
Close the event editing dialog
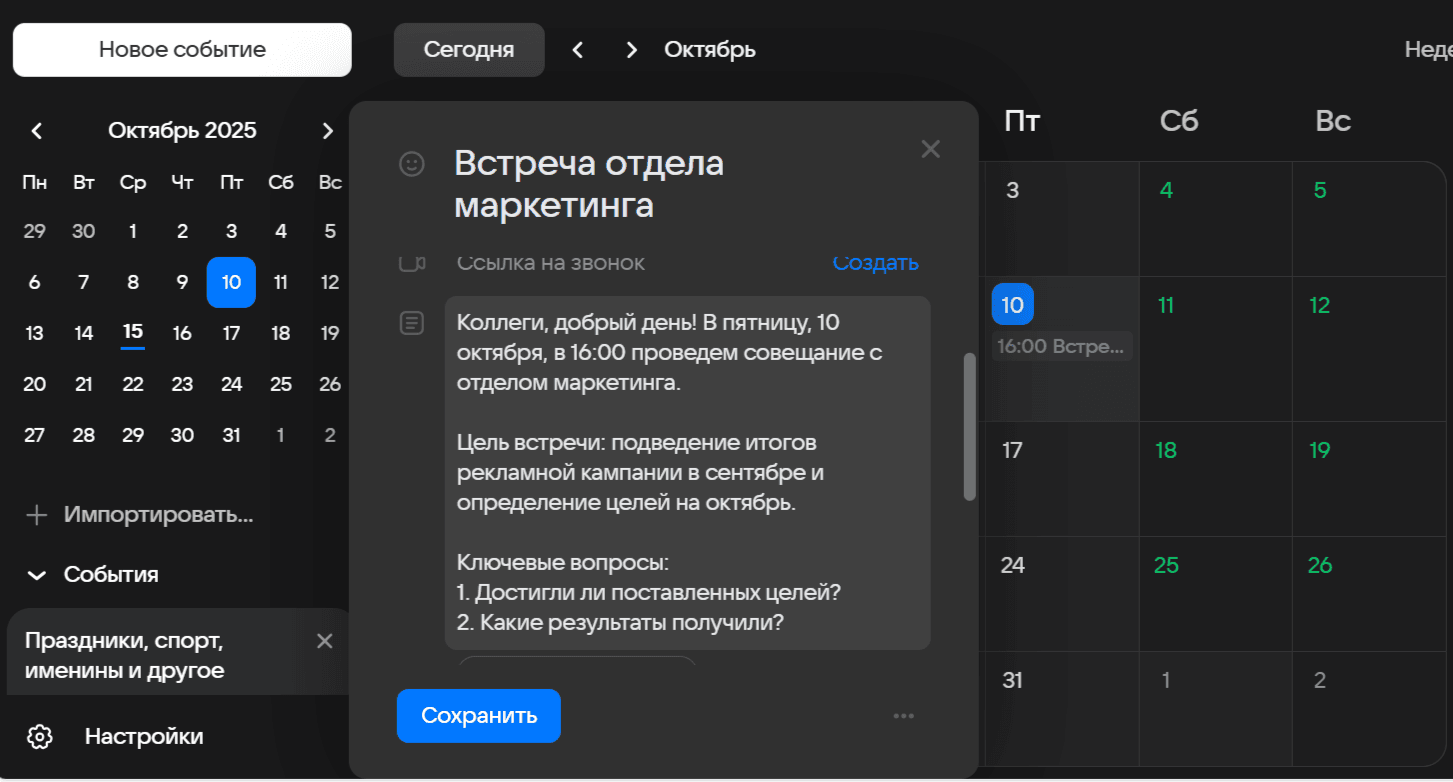tap(930, 148)
